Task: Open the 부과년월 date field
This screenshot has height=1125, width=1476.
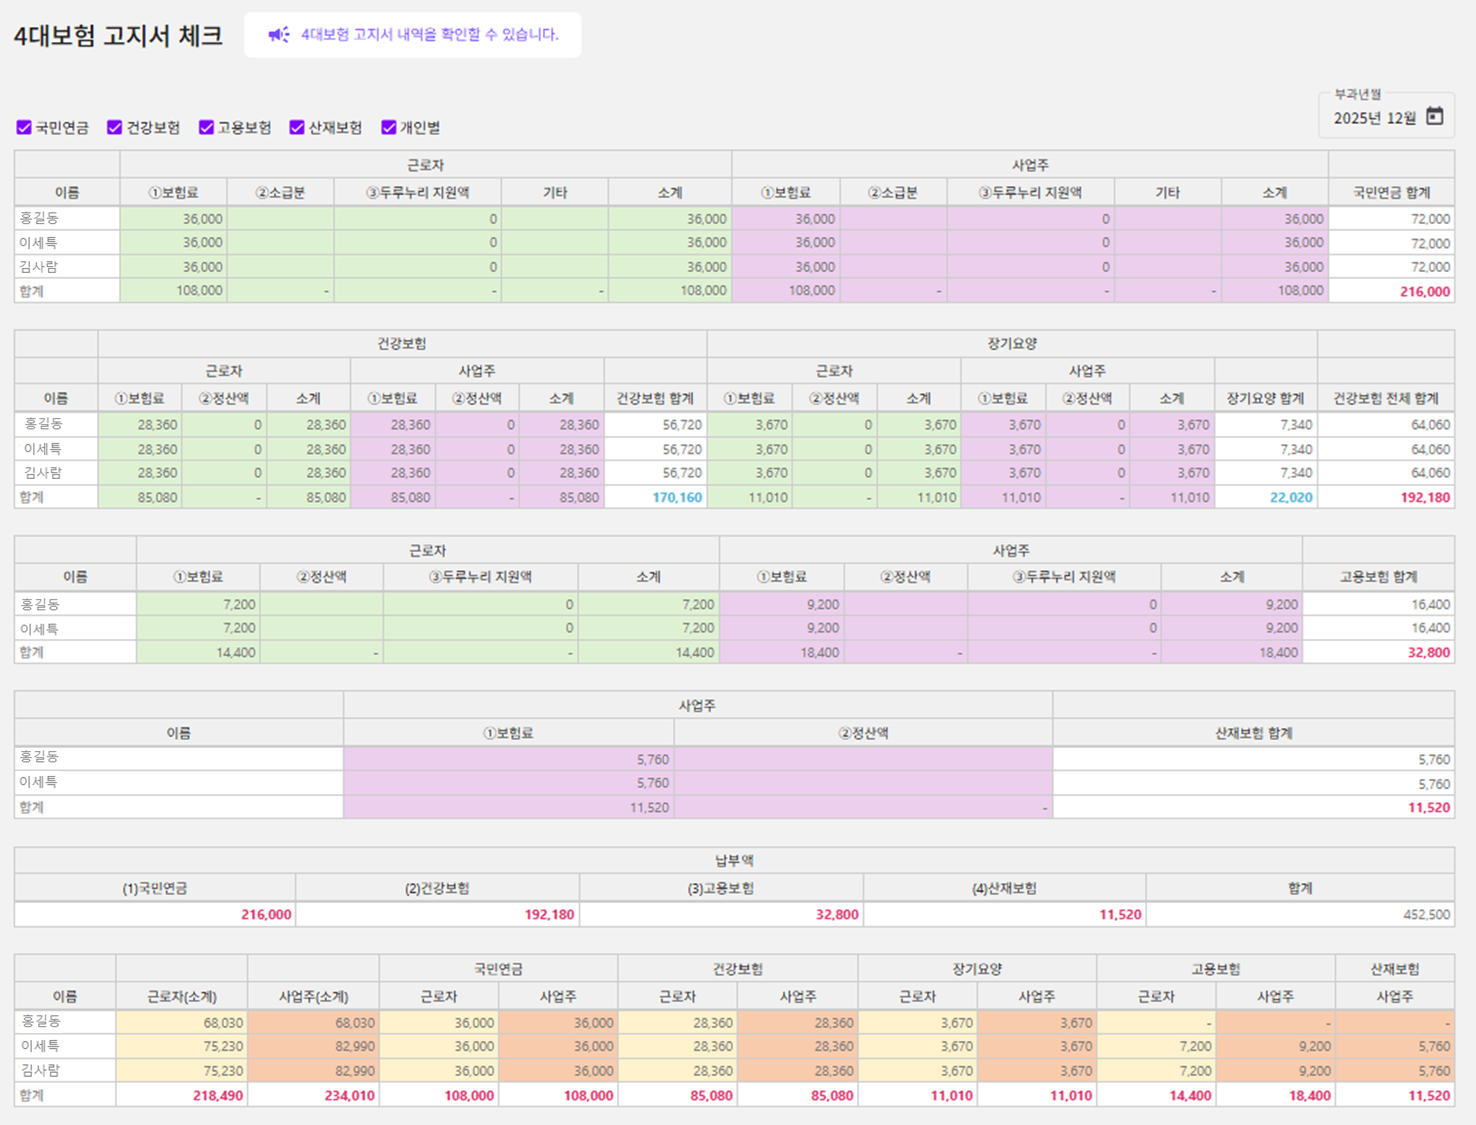Action: click(1375, 118)
